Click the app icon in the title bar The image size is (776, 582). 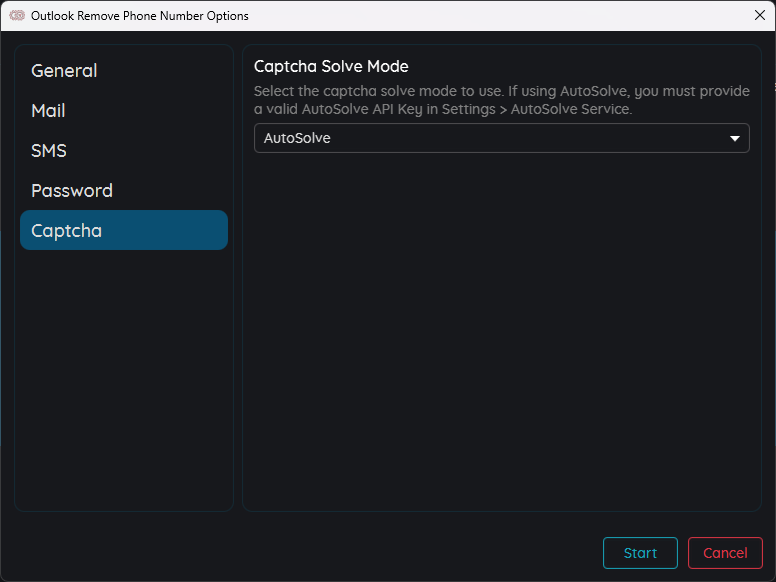pyautogui.click(x=17, y=16)
